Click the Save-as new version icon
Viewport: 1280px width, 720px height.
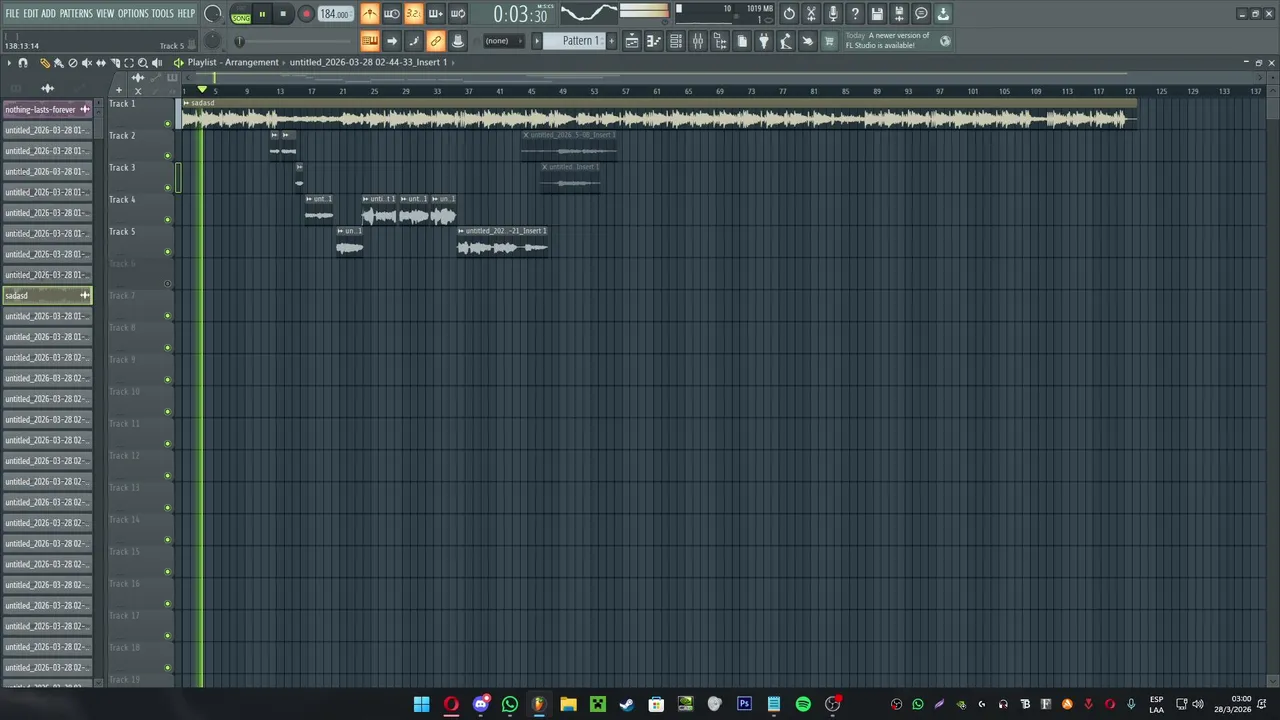click(x=899, y=14)
